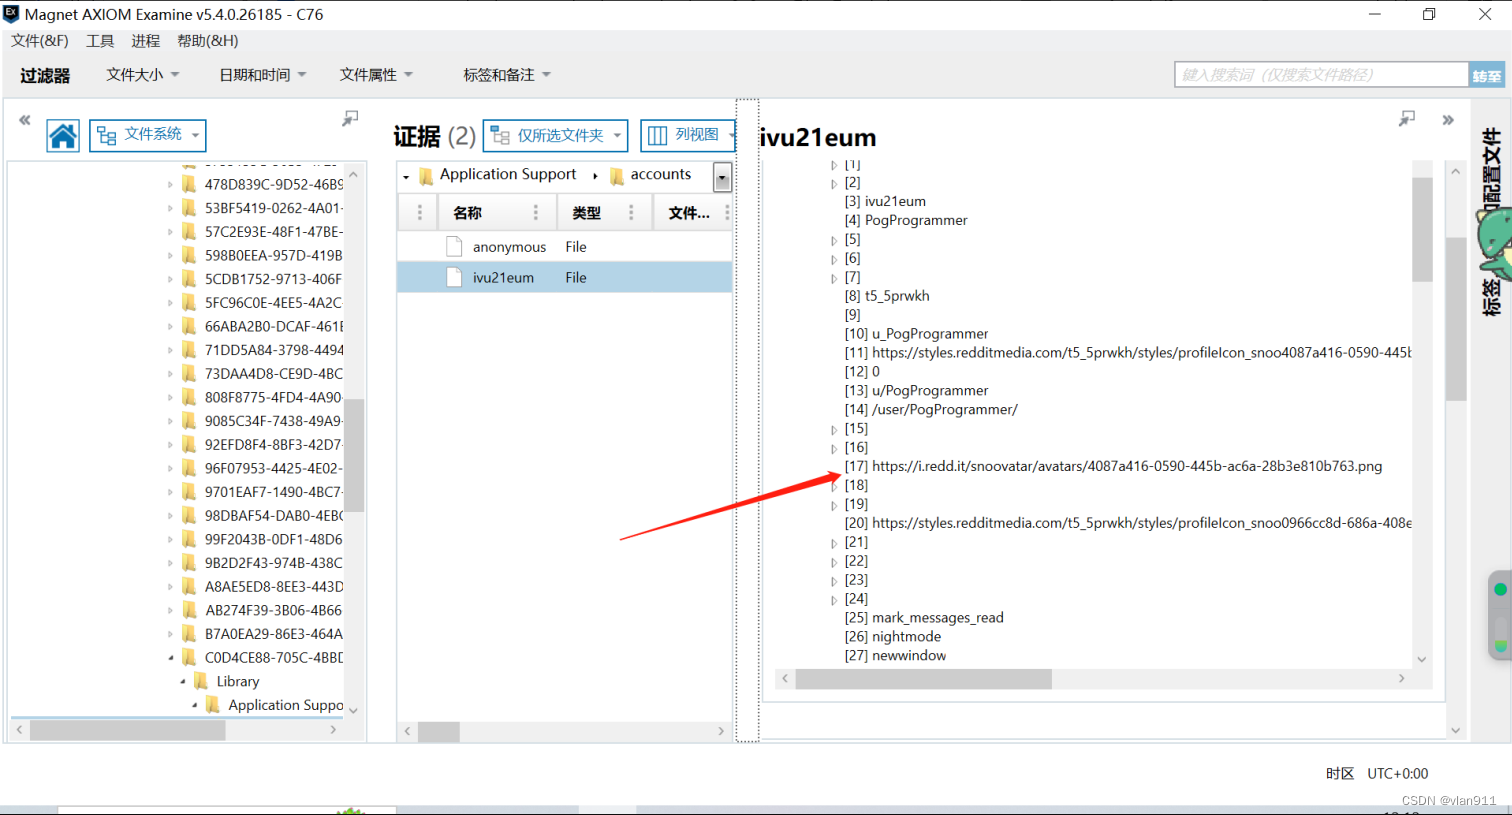
Task: Sort by 类型 column header
Action: click(586, 213)
